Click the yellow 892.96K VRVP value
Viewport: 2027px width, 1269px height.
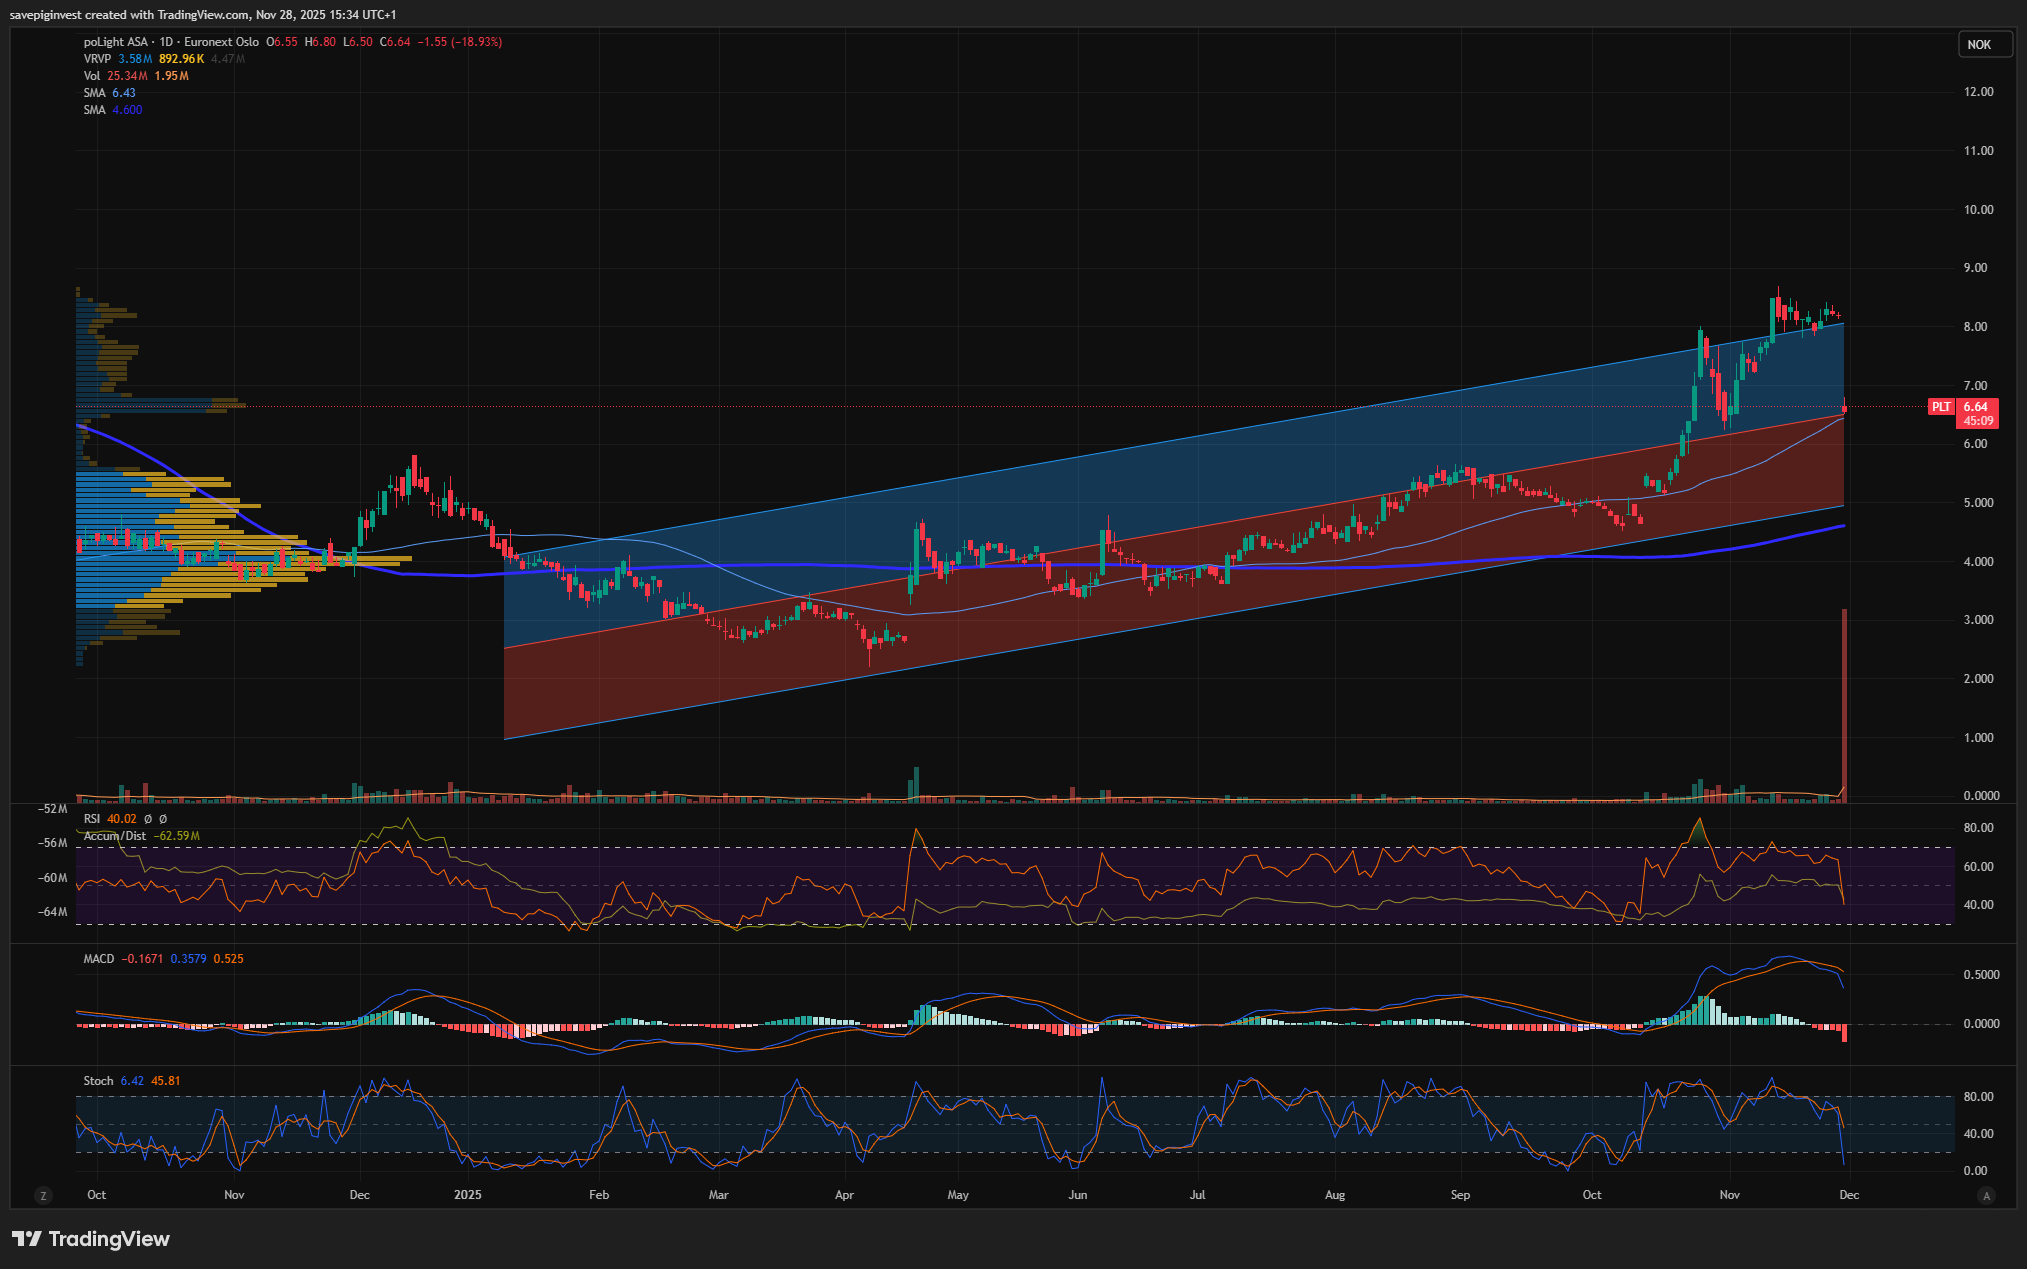(181, 59)
